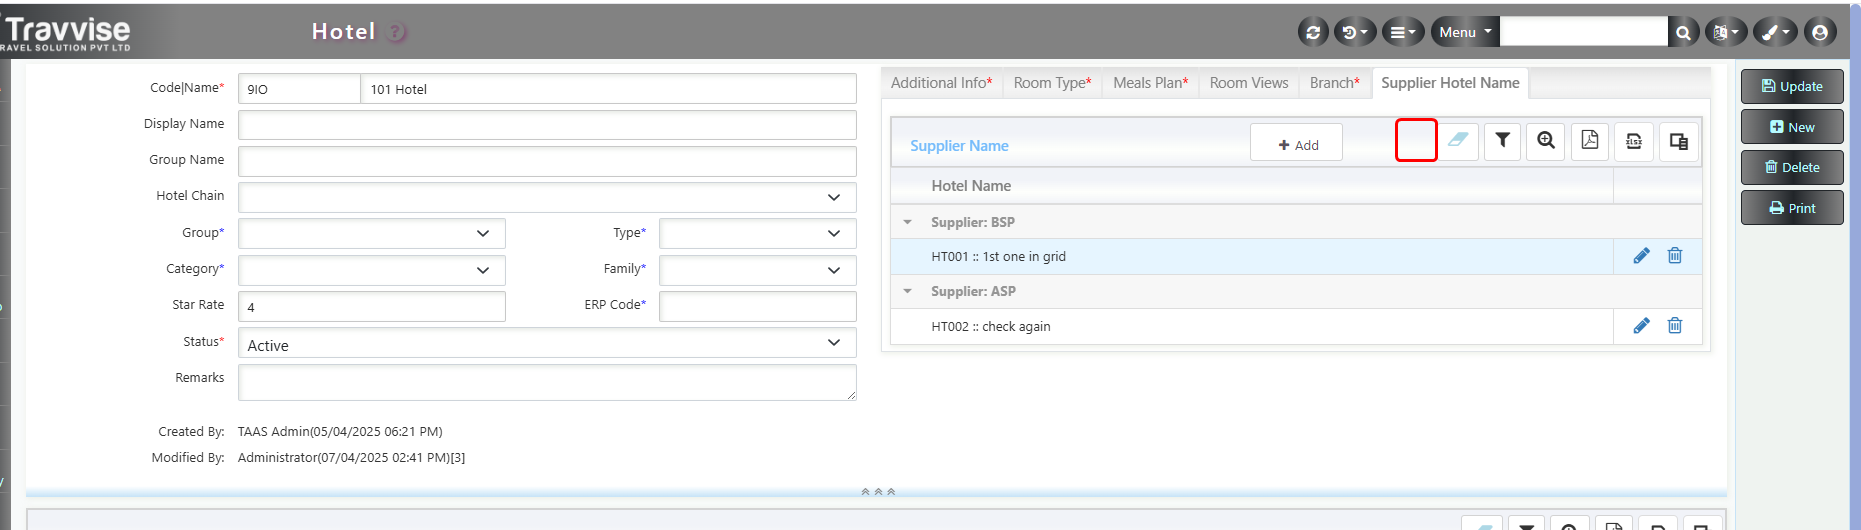Click the Code field containing 9IO
The height and width of the screenshot is (530, 1861).
point(299,89)
